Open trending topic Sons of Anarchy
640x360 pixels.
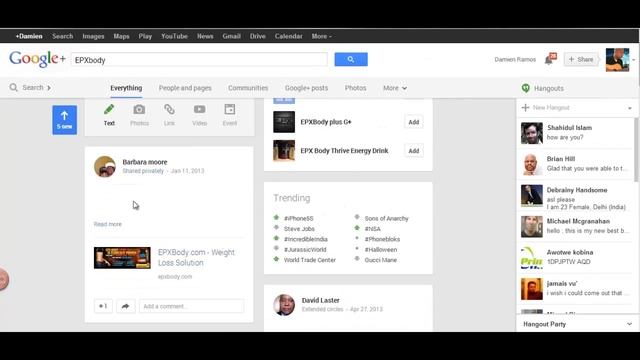(386, 219)
